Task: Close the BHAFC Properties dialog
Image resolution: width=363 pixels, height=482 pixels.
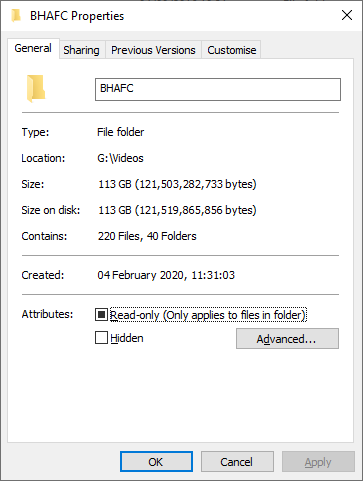Action: [x=347, y=15]
